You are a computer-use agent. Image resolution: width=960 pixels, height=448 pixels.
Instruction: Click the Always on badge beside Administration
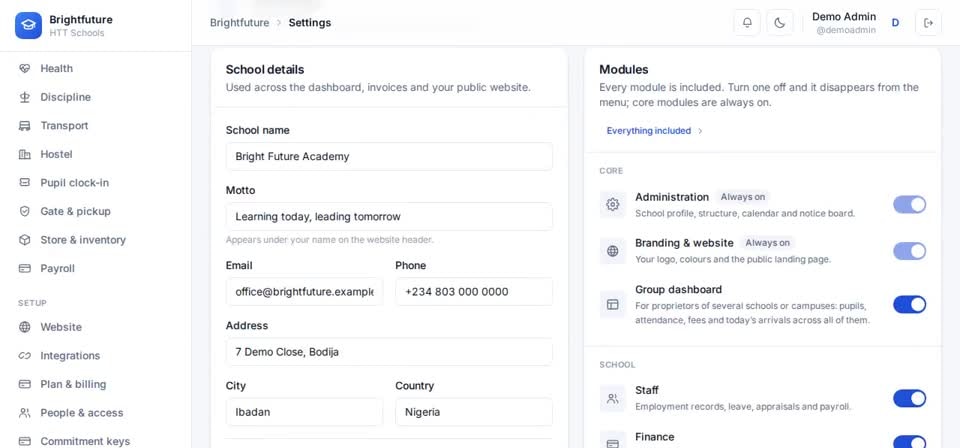click(743, 197)
